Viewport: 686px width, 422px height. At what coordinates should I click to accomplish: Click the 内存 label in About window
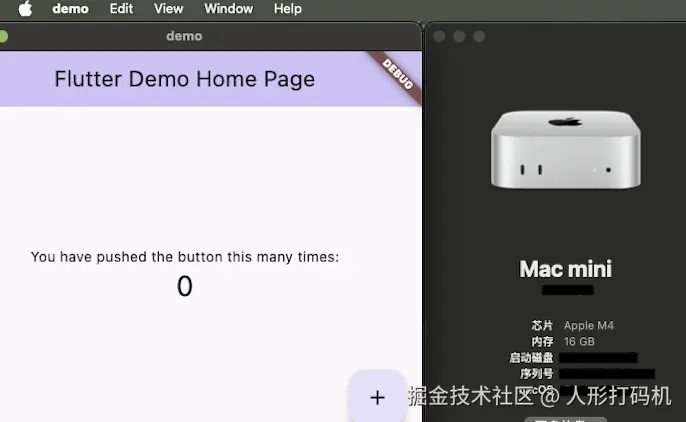tap(542, 342)
